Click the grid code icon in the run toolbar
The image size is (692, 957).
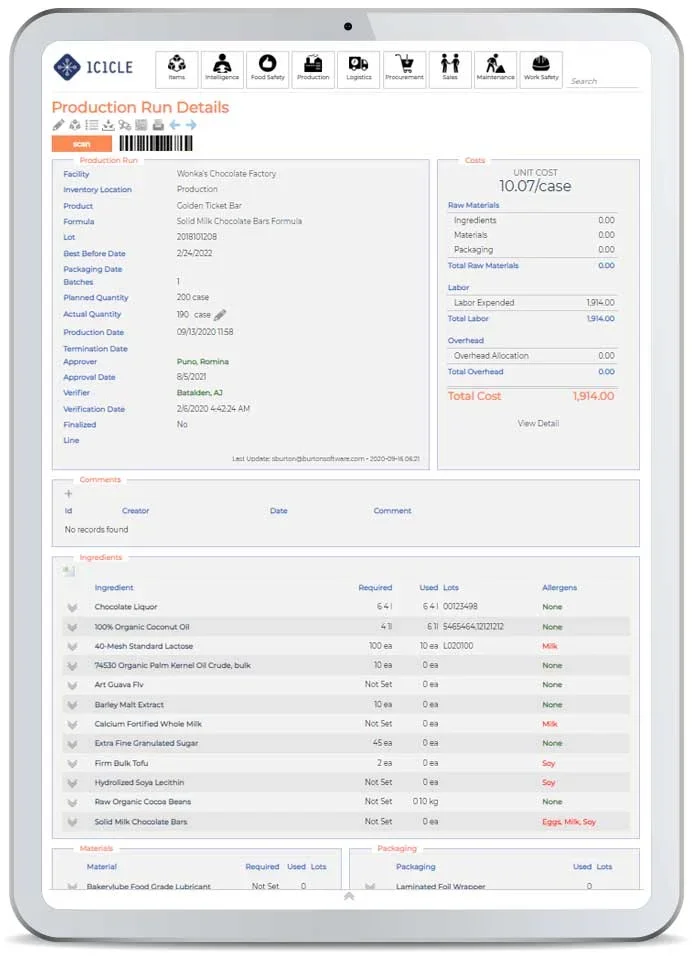pyautogui.click(x=141, y=125)
